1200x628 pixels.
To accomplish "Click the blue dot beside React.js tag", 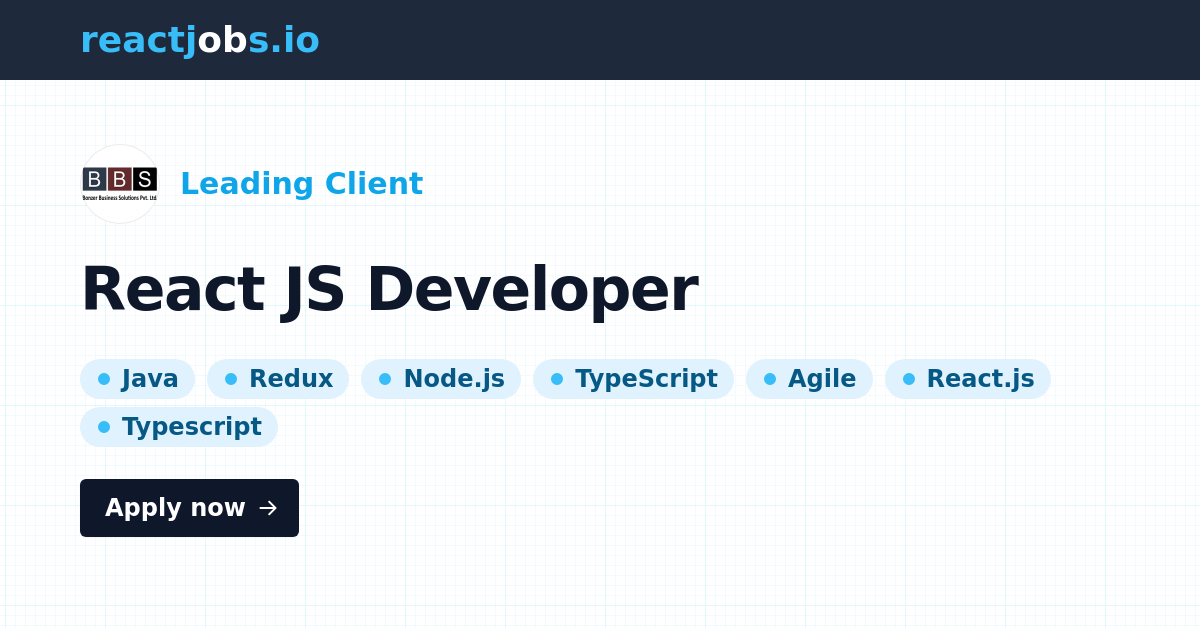I will coord(908,379).
